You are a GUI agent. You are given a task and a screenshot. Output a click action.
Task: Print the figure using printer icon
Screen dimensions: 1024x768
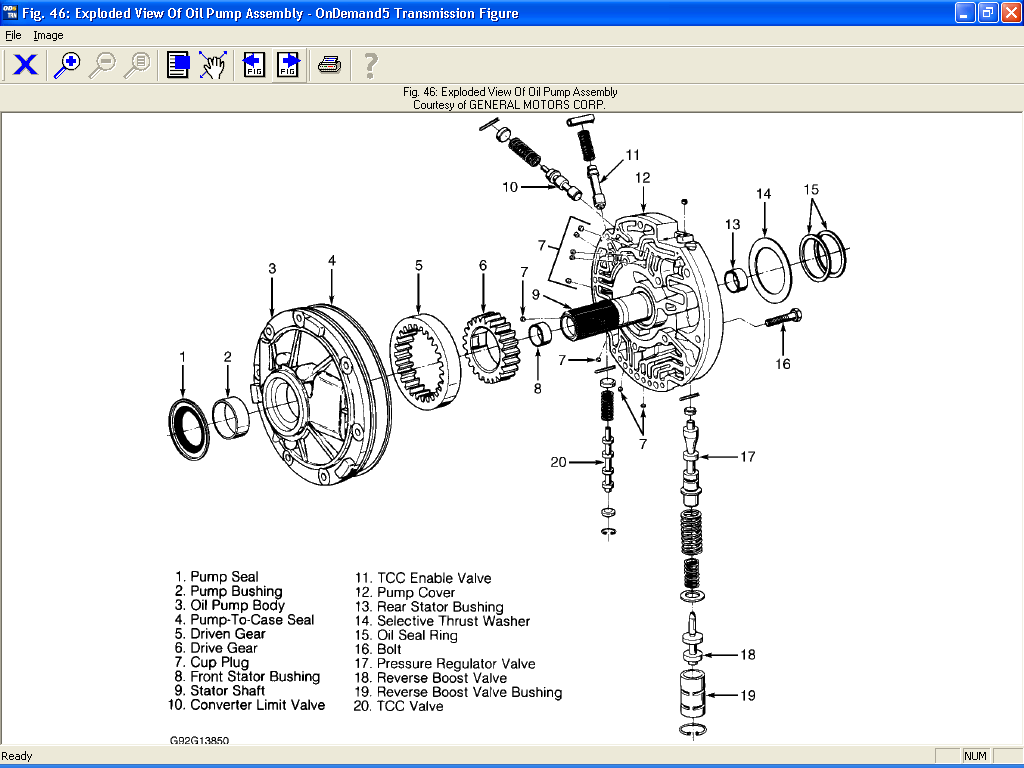[x=330, y=65]
